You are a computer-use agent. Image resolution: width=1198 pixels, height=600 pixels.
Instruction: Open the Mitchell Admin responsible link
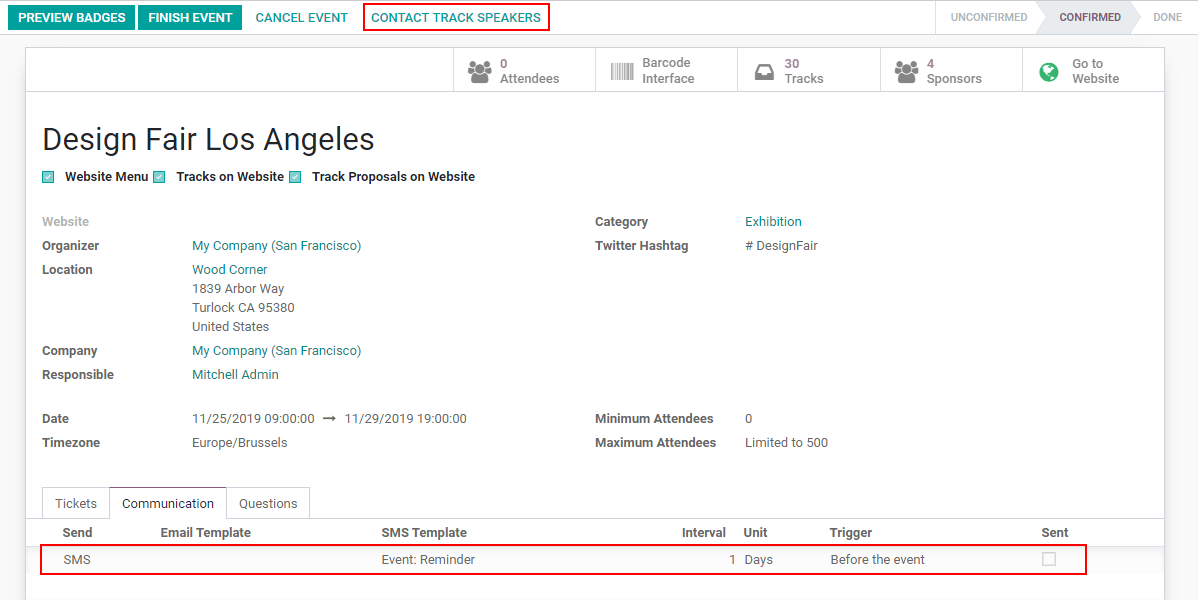click(235, 375)
